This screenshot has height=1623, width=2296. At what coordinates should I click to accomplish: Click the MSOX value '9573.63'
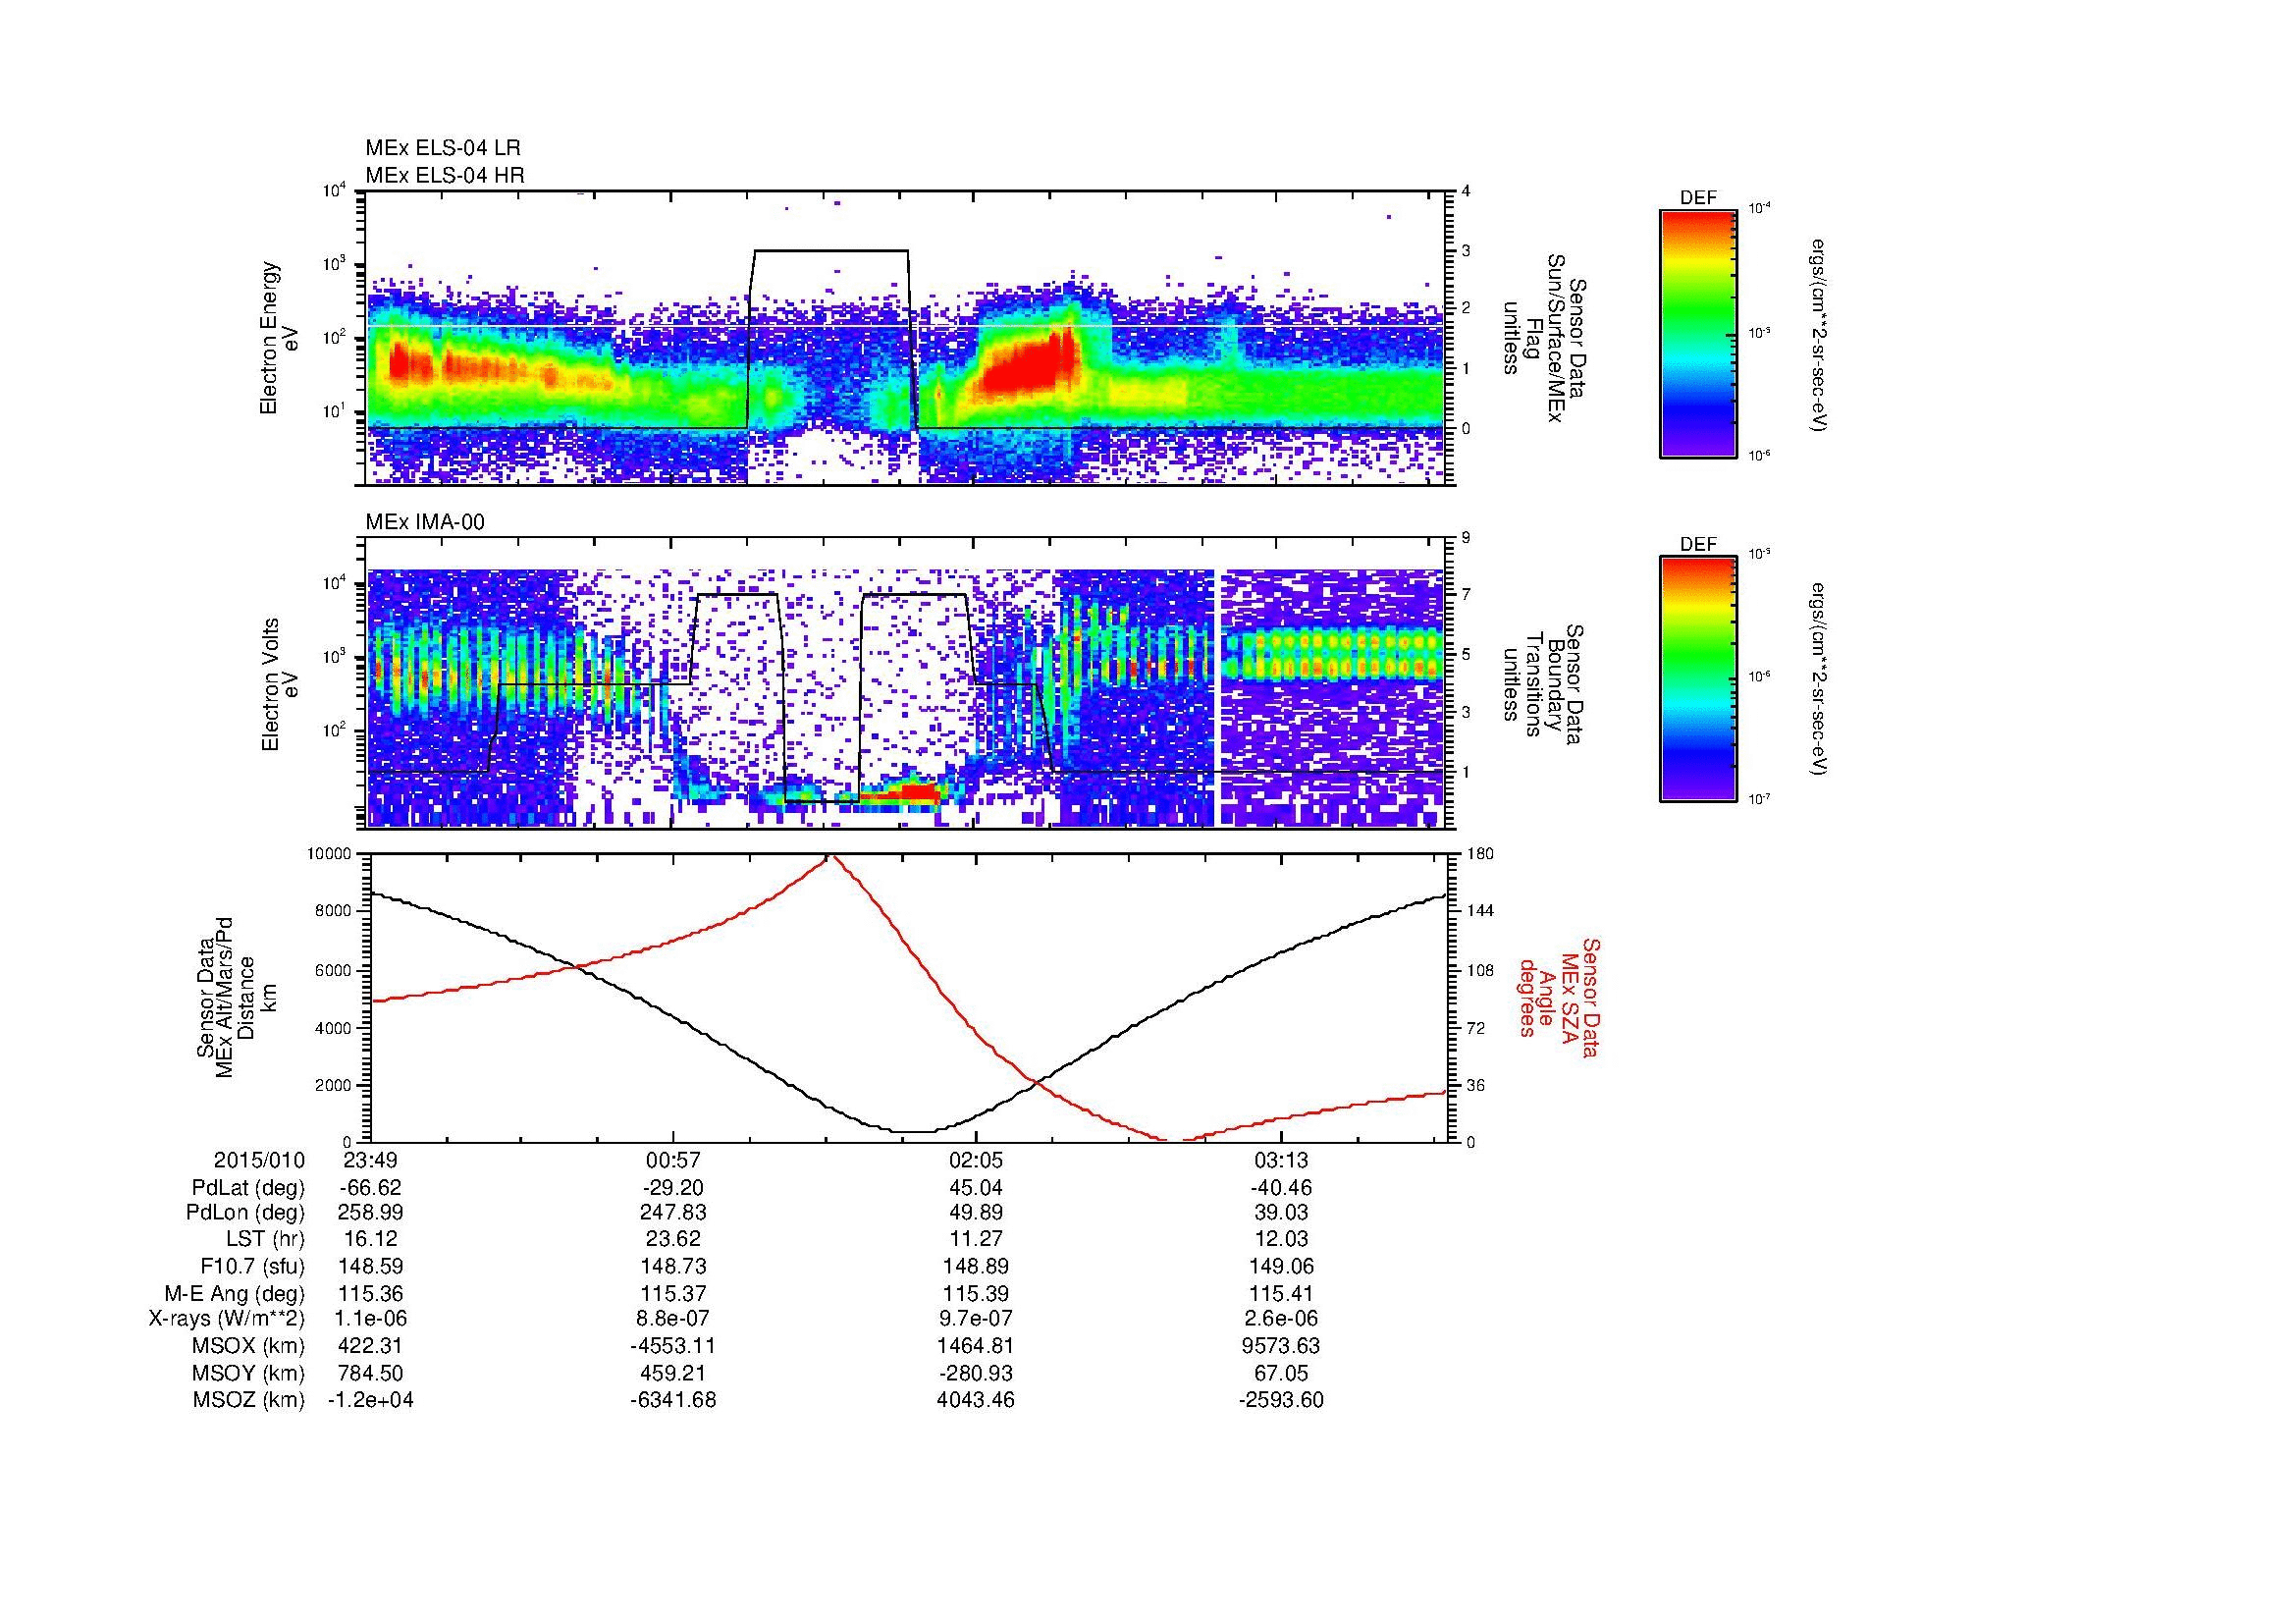pos(1280,1346)
